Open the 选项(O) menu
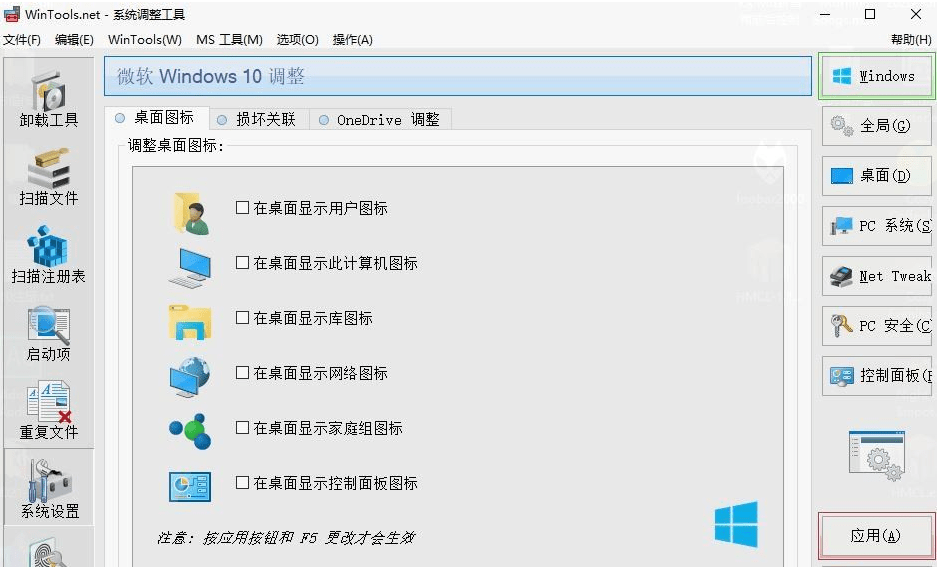Screen dimensions: 941x567 (x=298, y=40)
